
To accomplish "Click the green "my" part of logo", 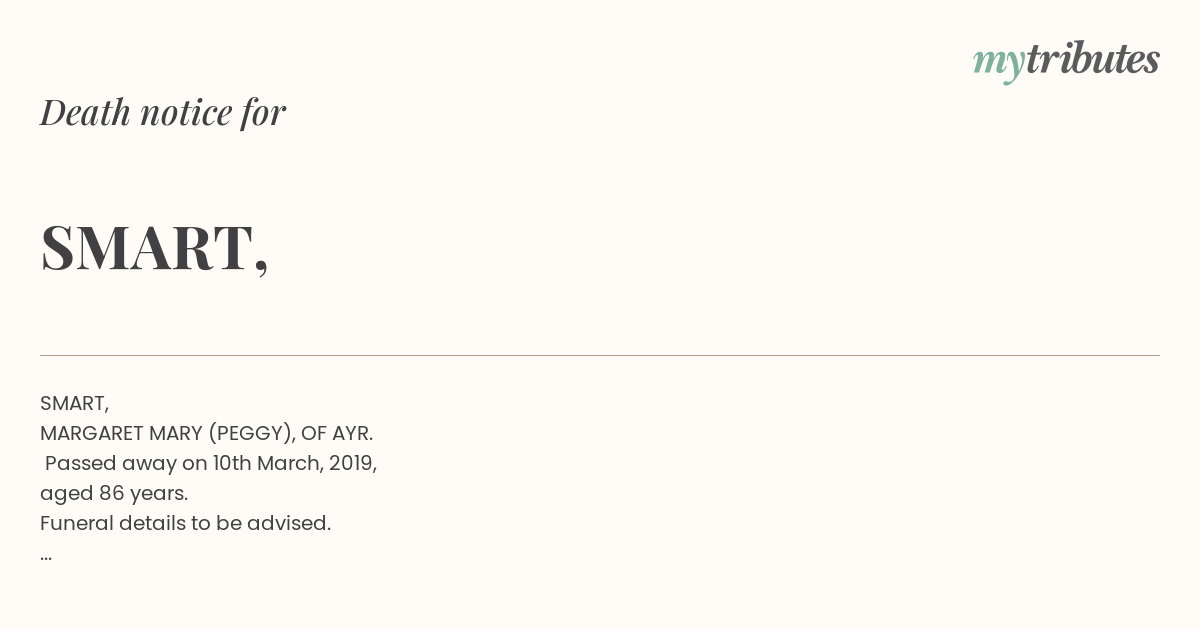I will (x=999, y=64).
